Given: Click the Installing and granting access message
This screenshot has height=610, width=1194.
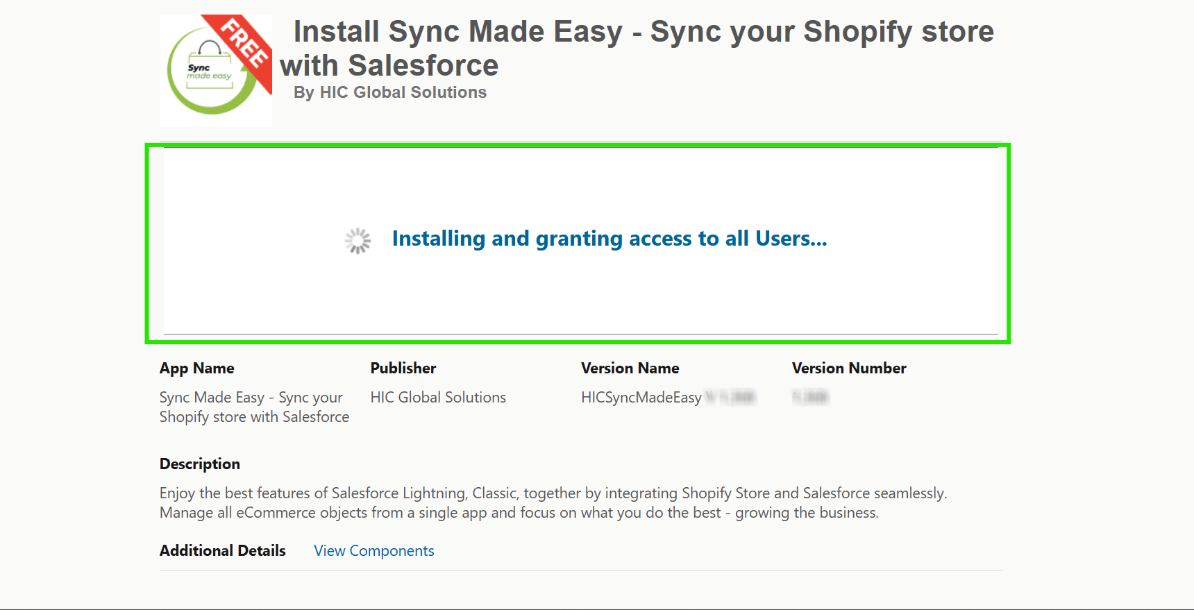Looking at the screenshot, I should pos(609,239).
